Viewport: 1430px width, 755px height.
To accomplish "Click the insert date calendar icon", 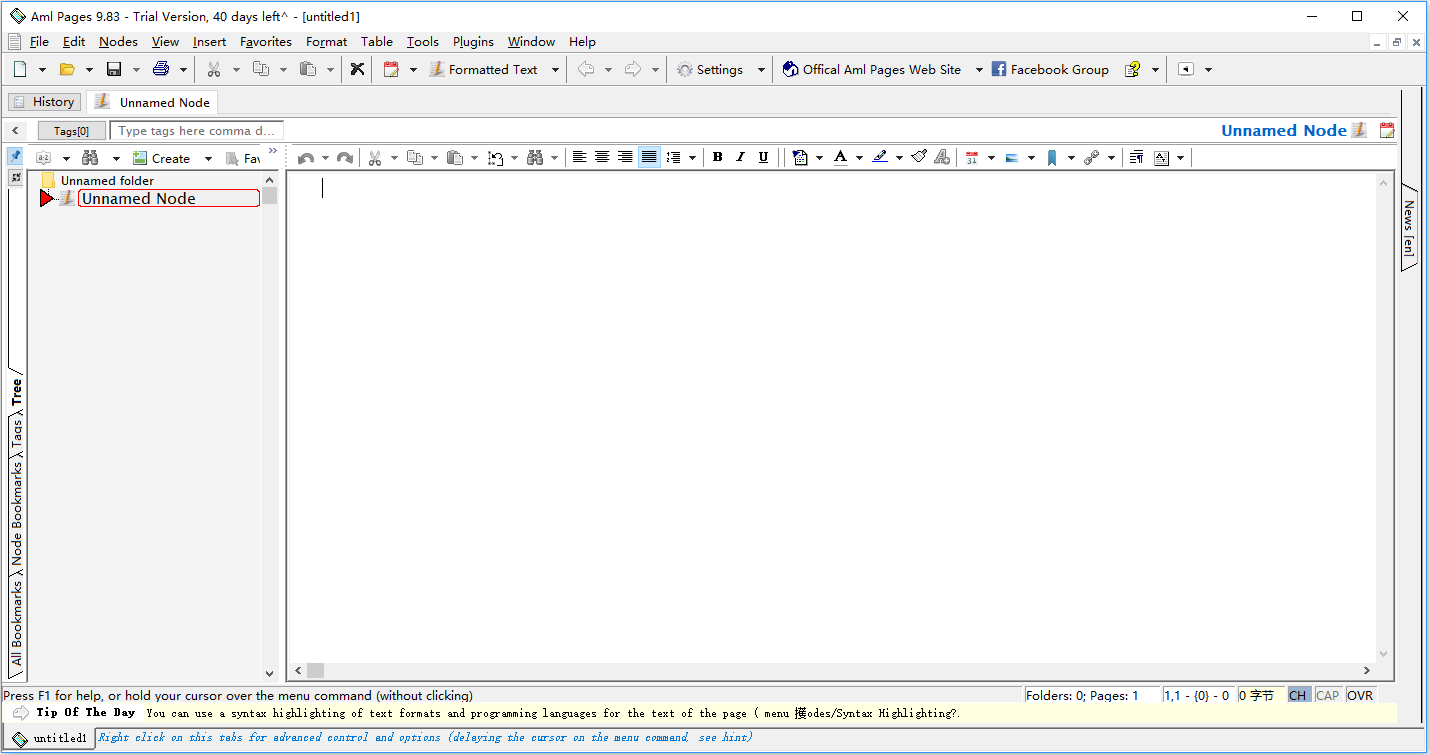I will (972, 158).
